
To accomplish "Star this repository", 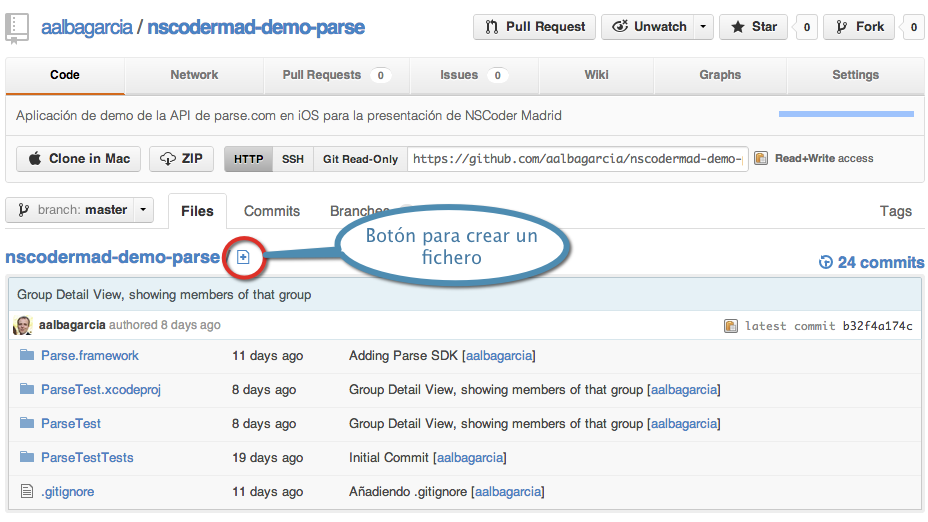I will coord(754,27).
